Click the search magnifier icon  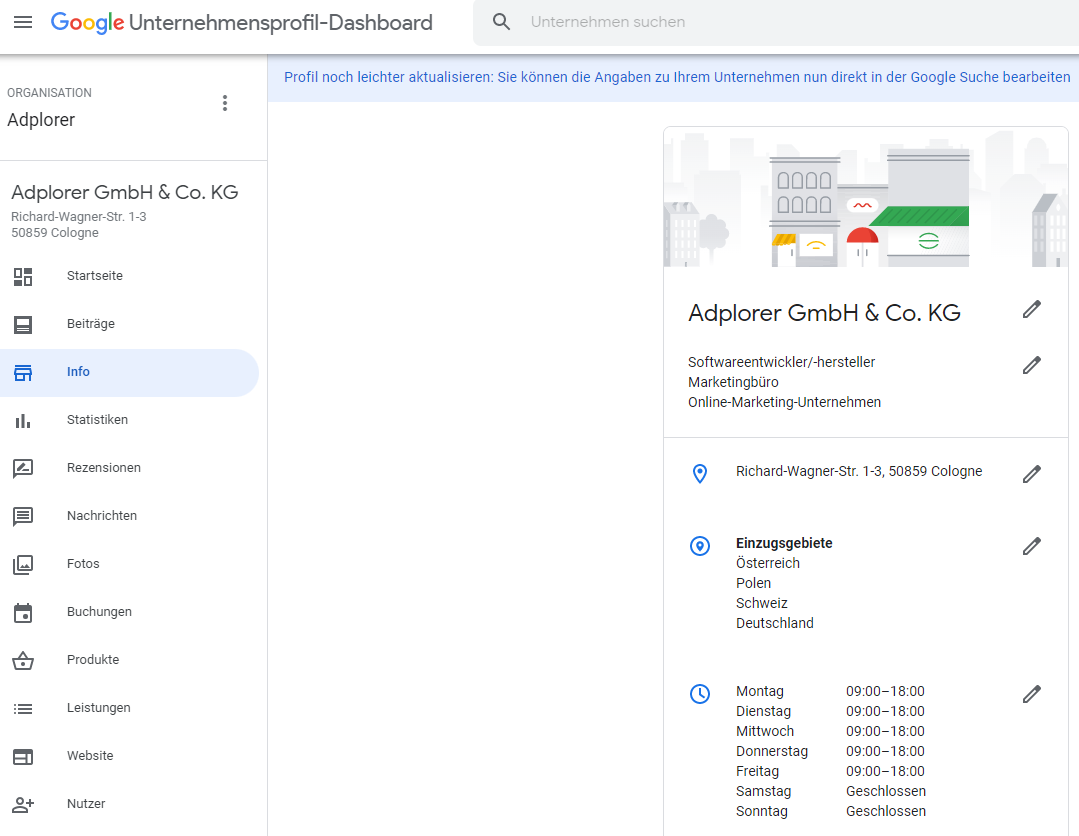coord(502,22)
